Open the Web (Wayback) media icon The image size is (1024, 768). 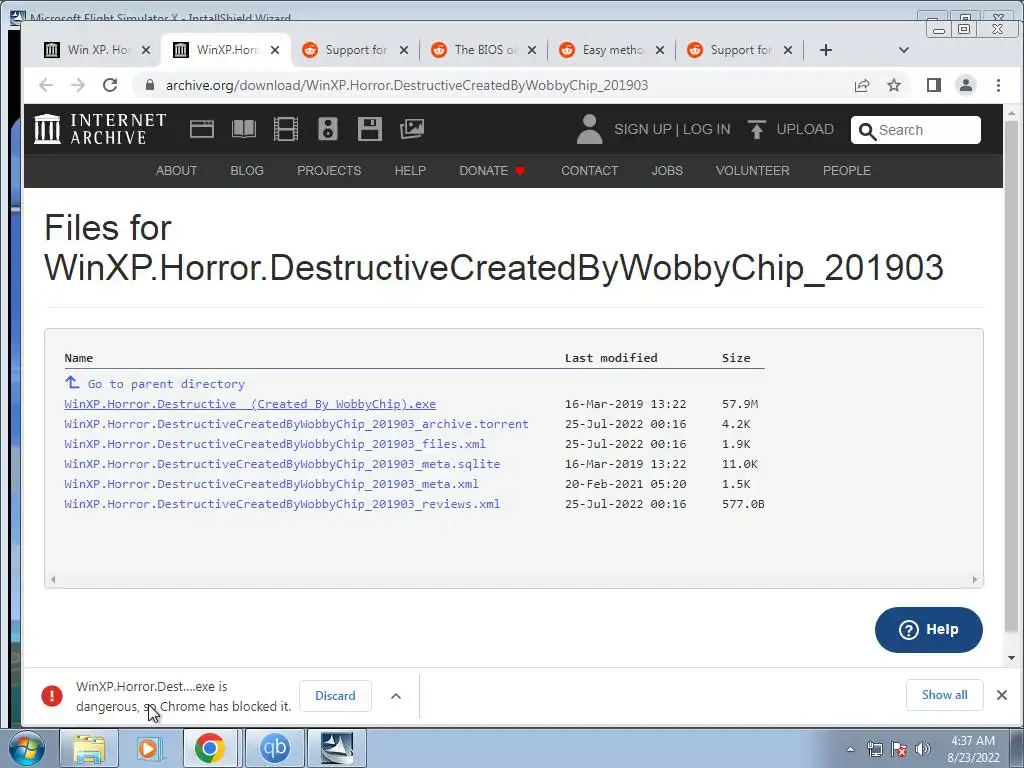click(202, 129)
